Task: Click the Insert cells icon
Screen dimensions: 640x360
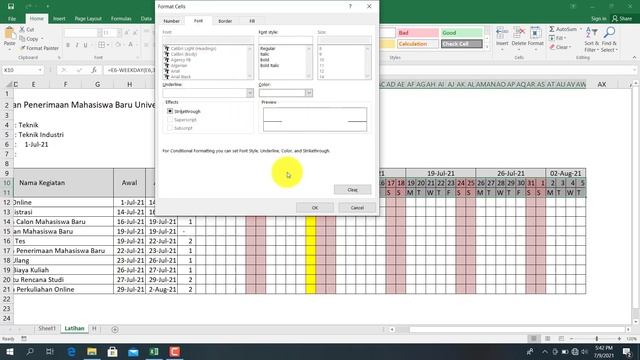Action: pyautogui.click(x=502, y=33)
